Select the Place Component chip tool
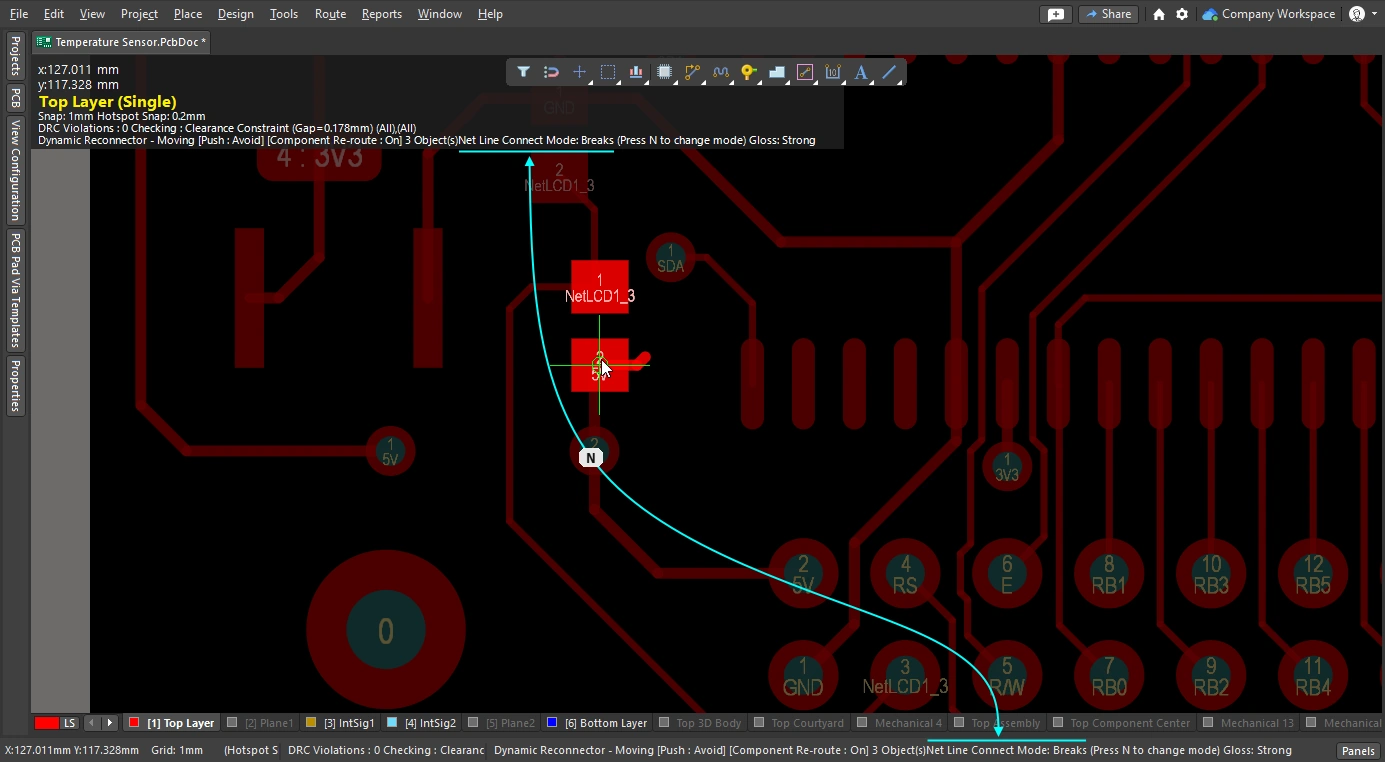The height and width of the screenshot is (762, 1385). (x=664, y=72)
